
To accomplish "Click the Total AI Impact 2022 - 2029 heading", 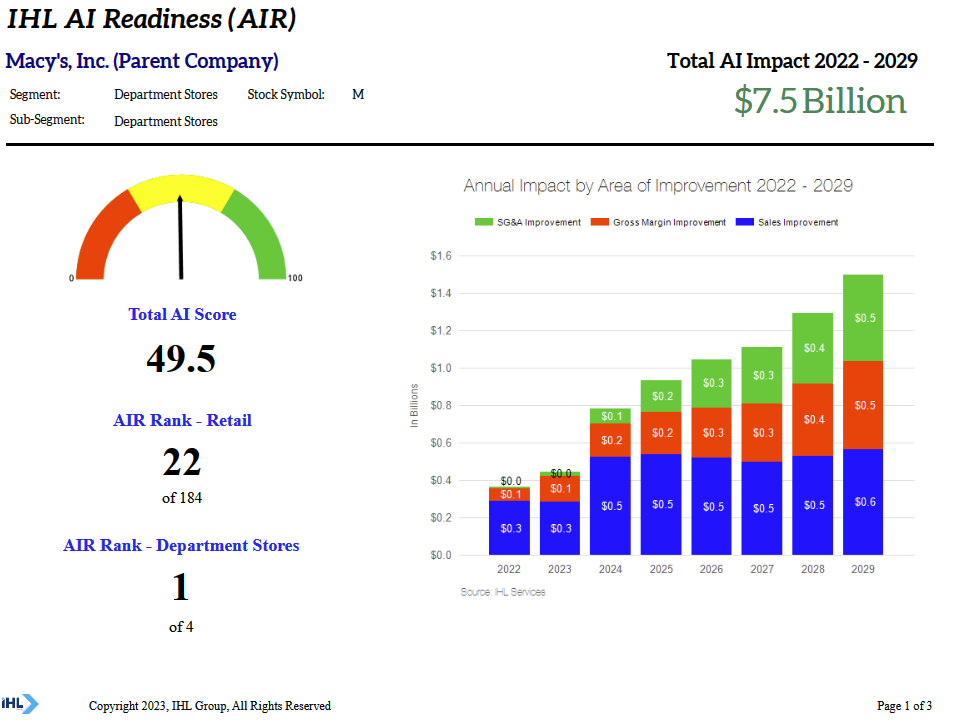I will coord(792,61).
